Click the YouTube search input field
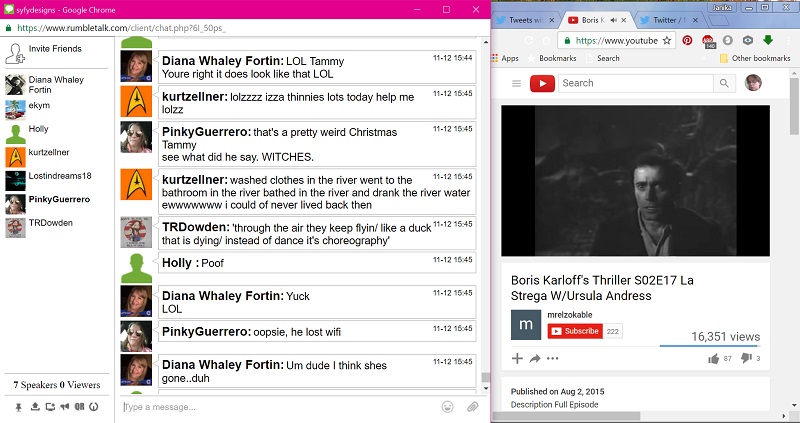The width and height of the screenshot is (800, 423). point(636,83)
